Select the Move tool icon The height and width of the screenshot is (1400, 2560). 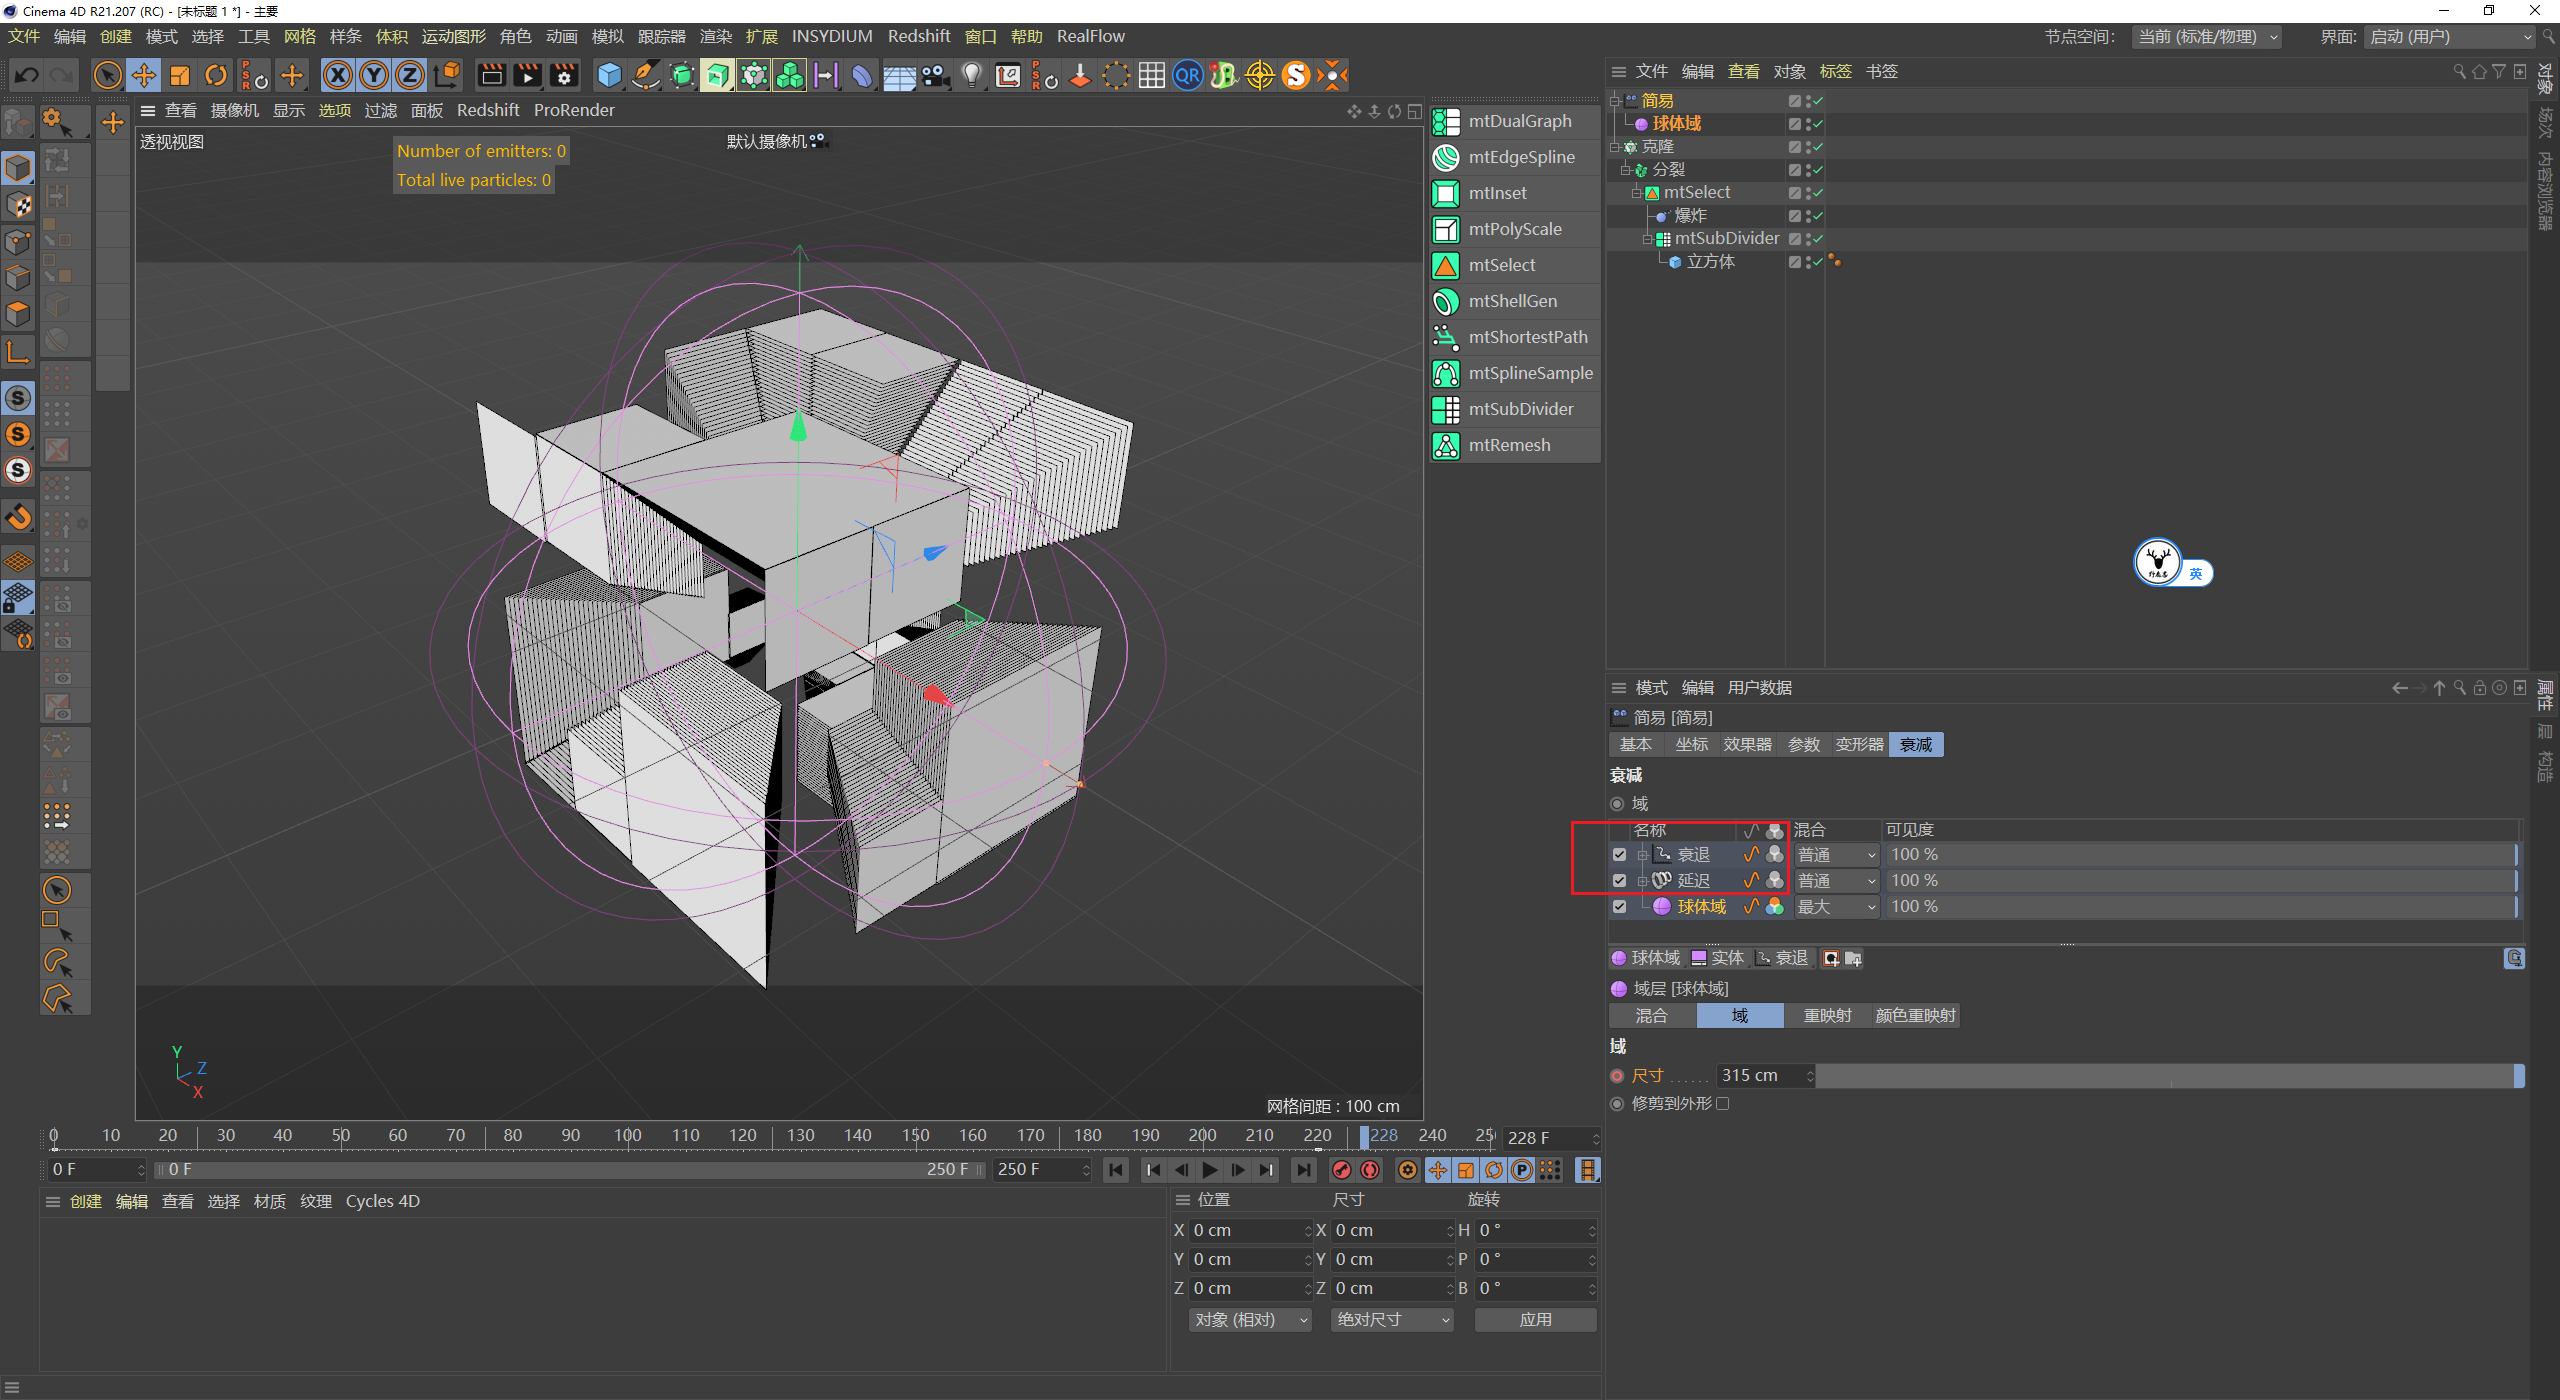144,75
